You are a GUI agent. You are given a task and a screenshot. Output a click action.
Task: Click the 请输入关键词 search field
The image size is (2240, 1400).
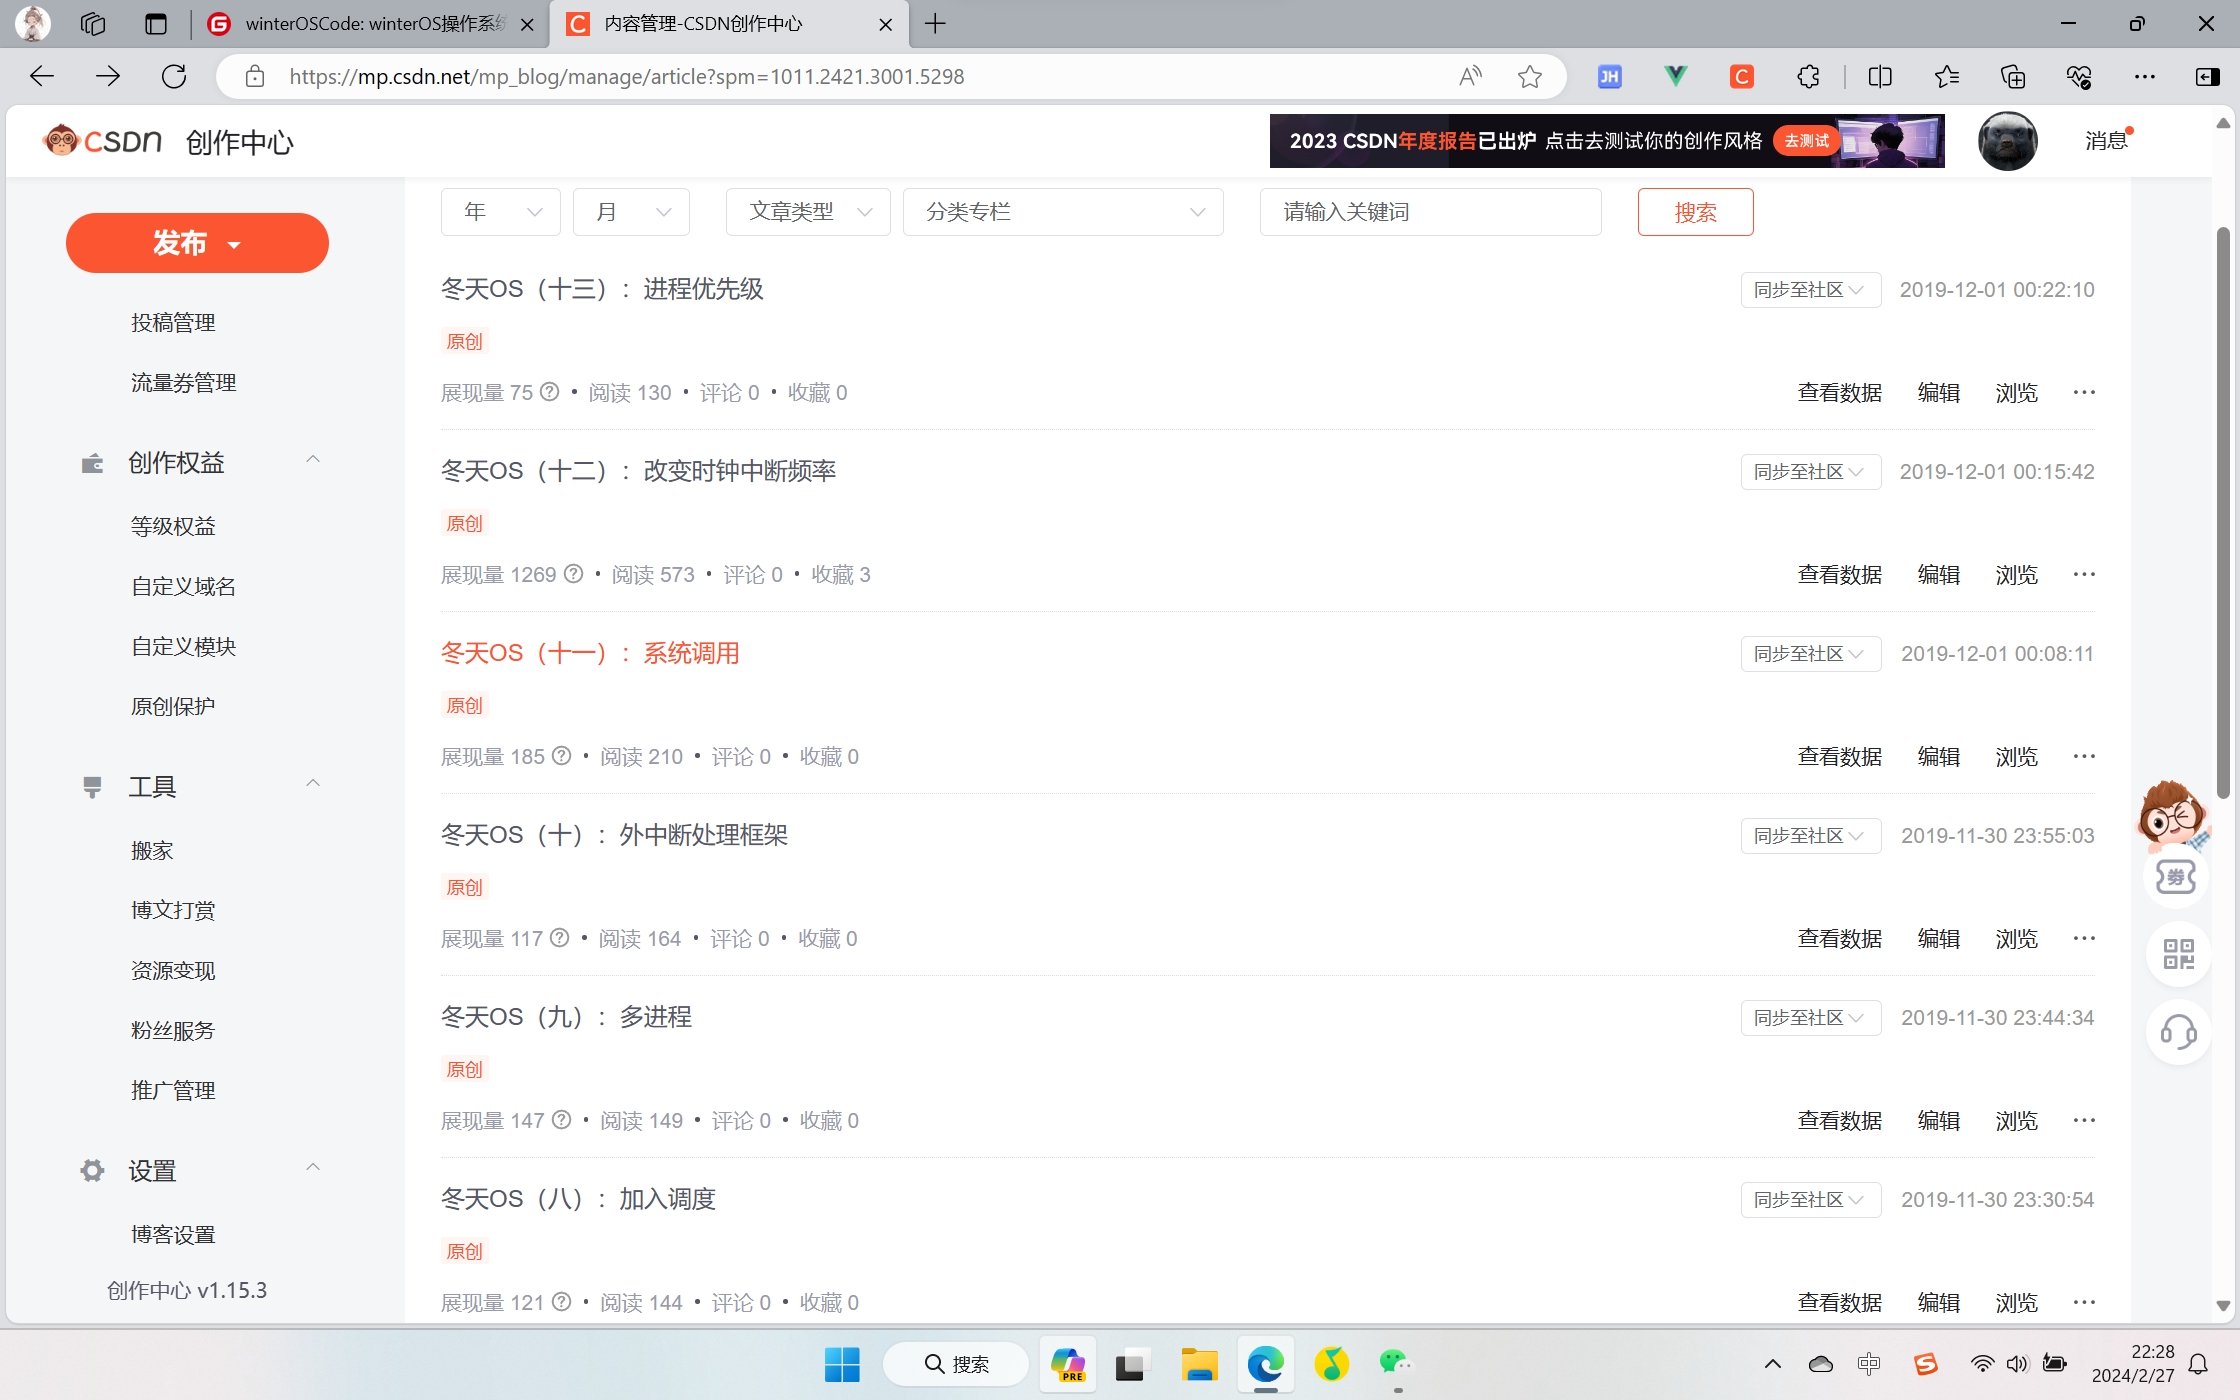[1431, 212]
